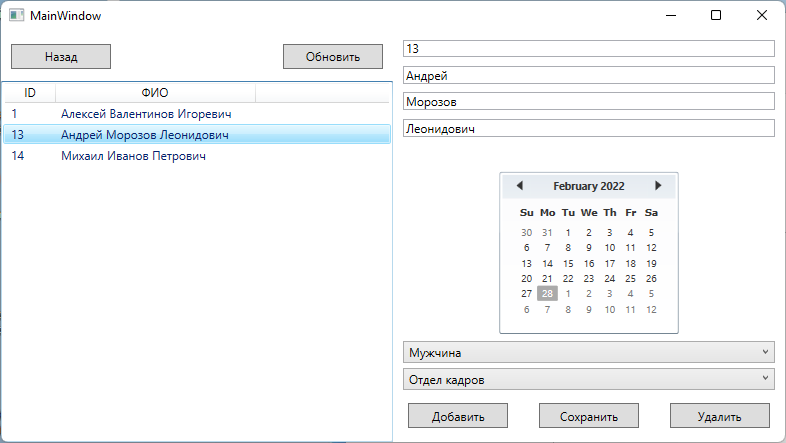Sort list by ID column header
Viewport: 786px width, 443px height.
tap(30, 93)
